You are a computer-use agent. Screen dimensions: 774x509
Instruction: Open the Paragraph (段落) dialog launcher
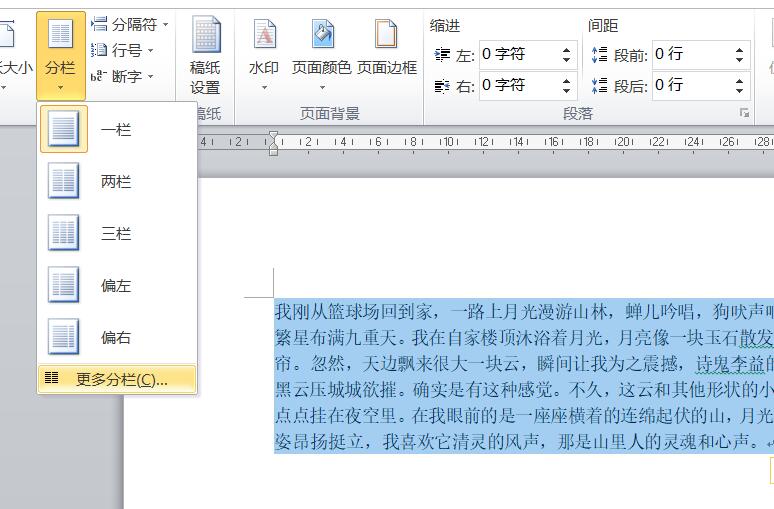744,114
